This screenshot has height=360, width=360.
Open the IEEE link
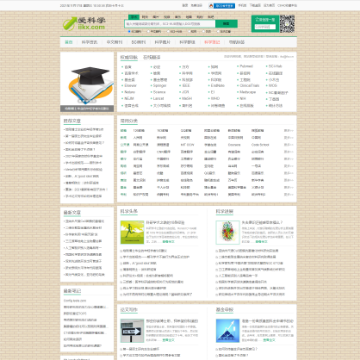coord(186,86)
